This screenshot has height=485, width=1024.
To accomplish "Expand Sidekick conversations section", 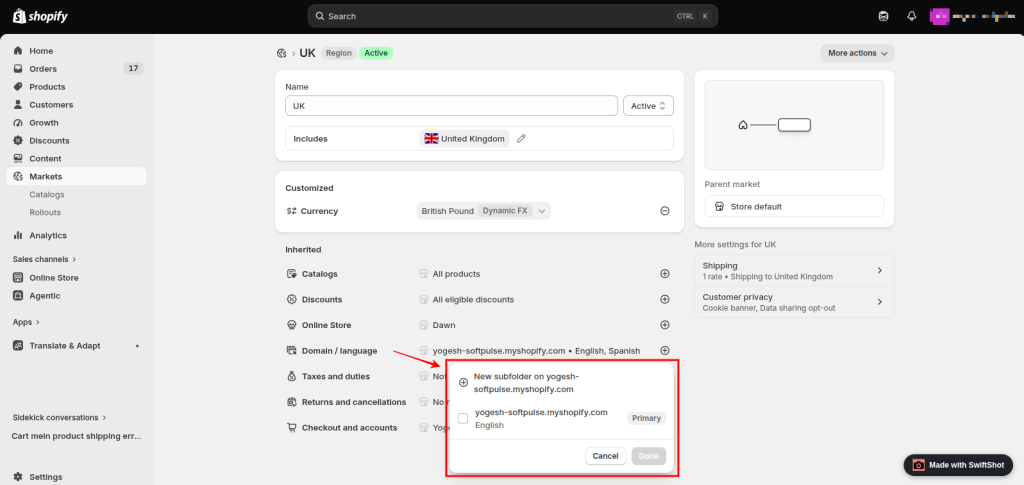I will click(59, 417).
